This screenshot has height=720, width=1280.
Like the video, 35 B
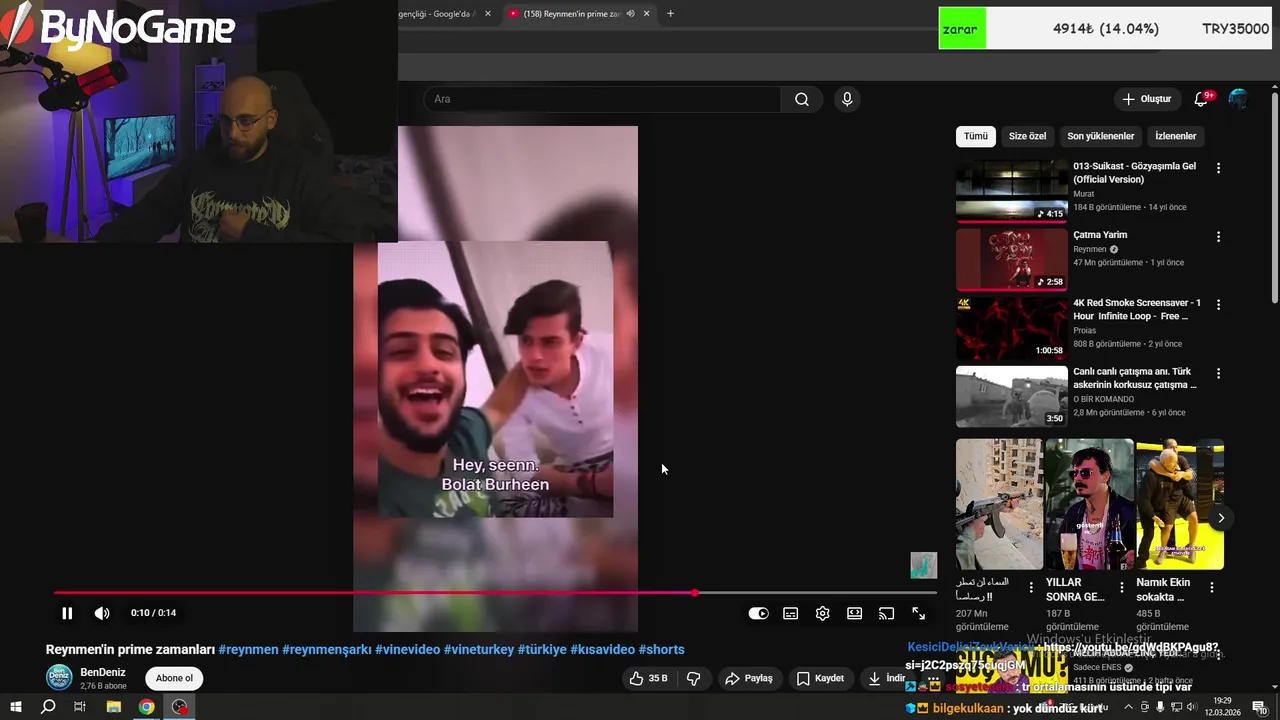coord(648,678)
